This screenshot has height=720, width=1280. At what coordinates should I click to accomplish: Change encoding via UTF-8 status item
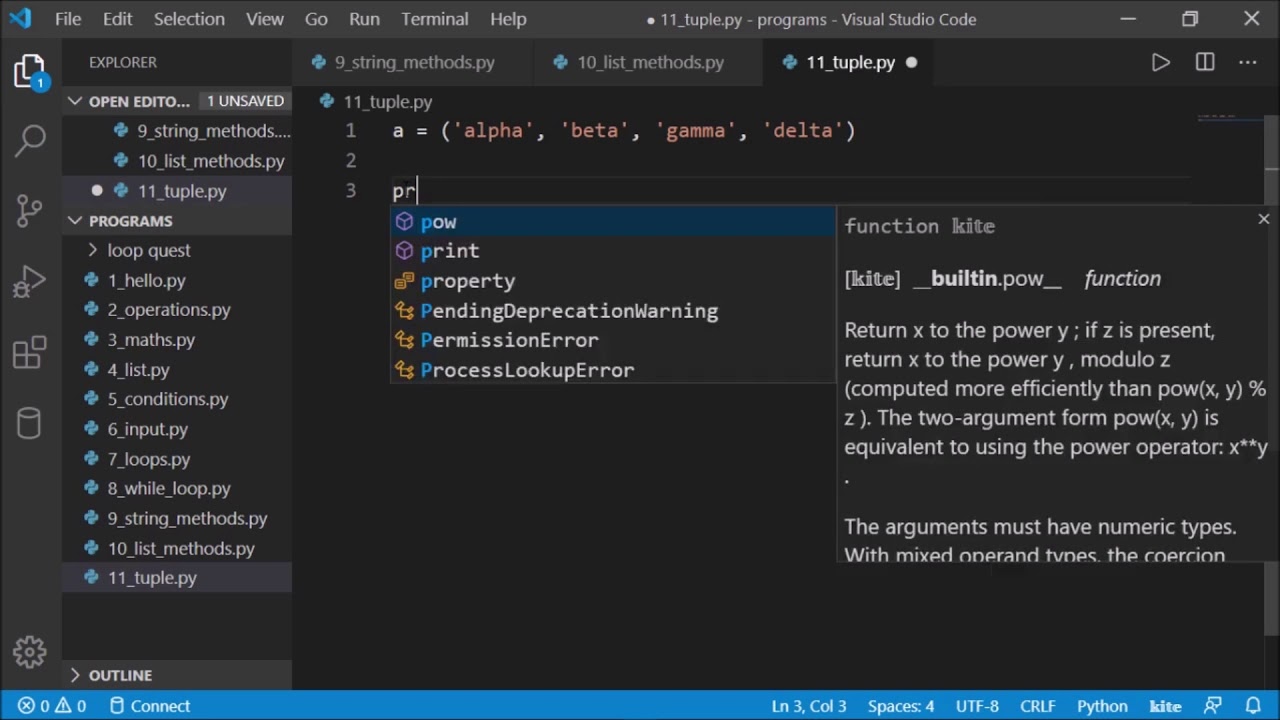pos(977,706)
